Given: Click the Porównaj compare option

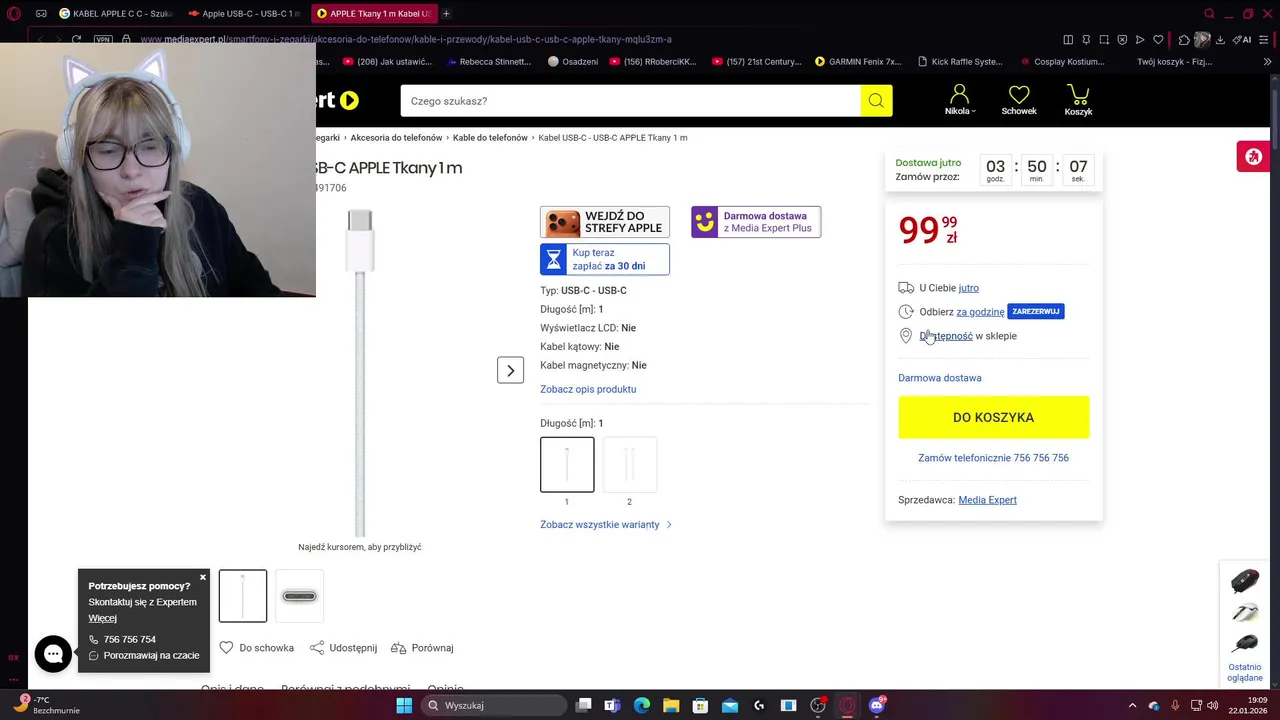Looking at the screenshot, I should [x=422, y=648].
